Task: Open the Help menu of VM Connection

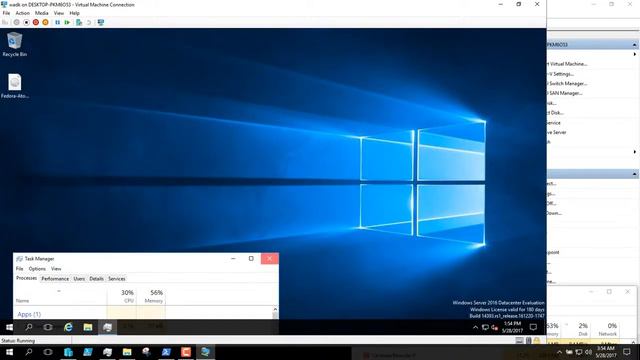Action: [74, 13]
